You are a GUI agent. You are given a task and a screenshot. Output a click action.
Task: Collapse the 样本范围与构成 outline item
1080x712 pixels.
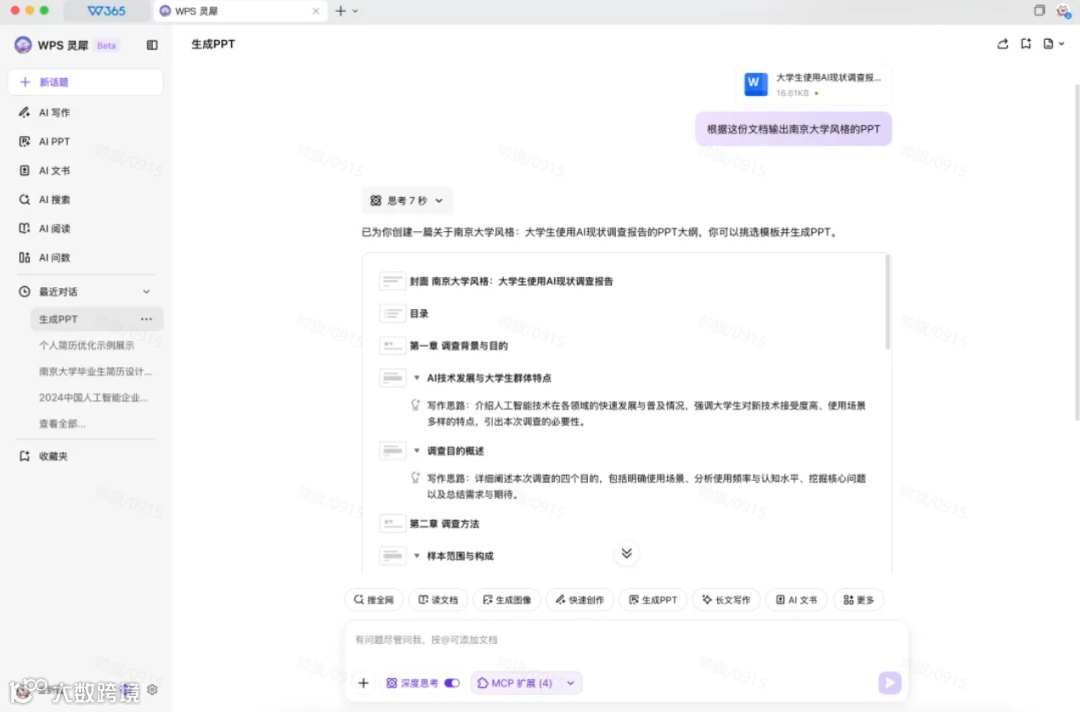coord(417,556)
